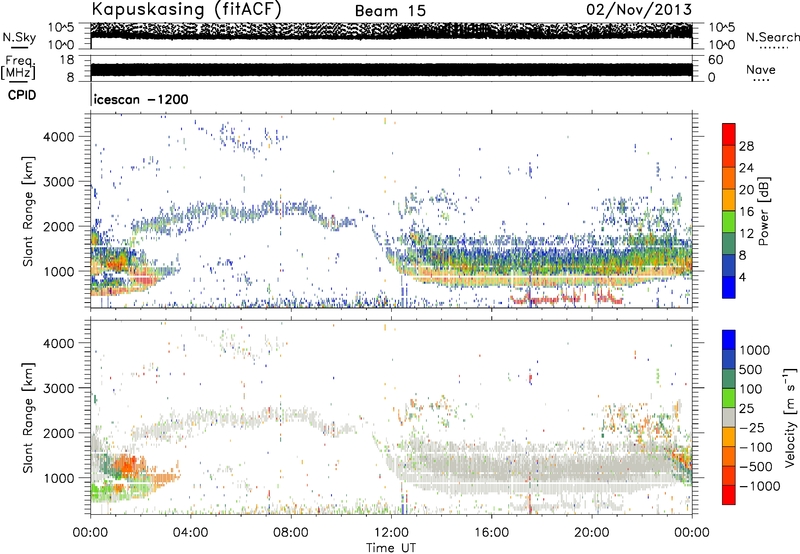800x554 pixels.
Task: Click the date '02/Nov/2013'
Action: click(x=639, y=9)
